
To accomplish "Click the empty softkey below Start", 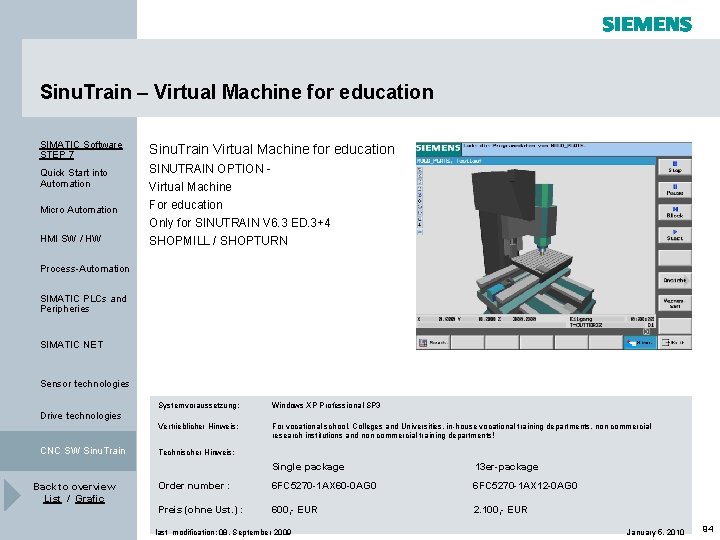I will pos(675,257).
